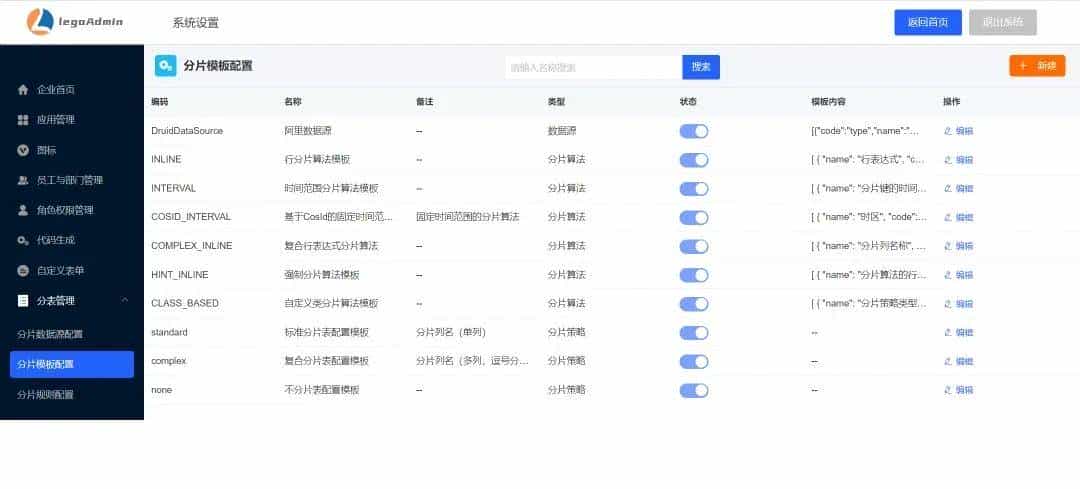Toggle status switch for COMPLEX_INLINE row
This screenshot has width=1080, height=489.
[694, 246]
